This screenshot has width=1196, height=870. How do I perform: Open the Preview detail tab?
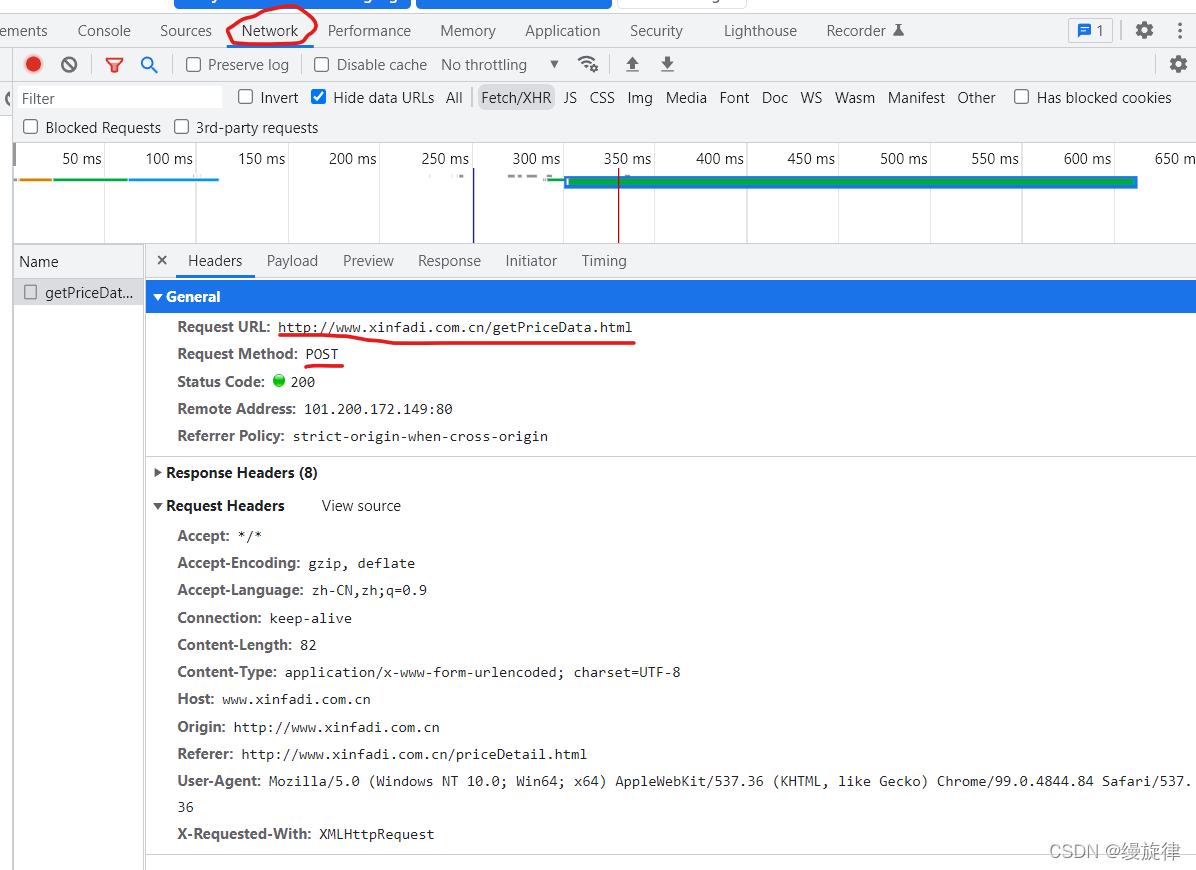pyautogui.click(x=368, y=261)
